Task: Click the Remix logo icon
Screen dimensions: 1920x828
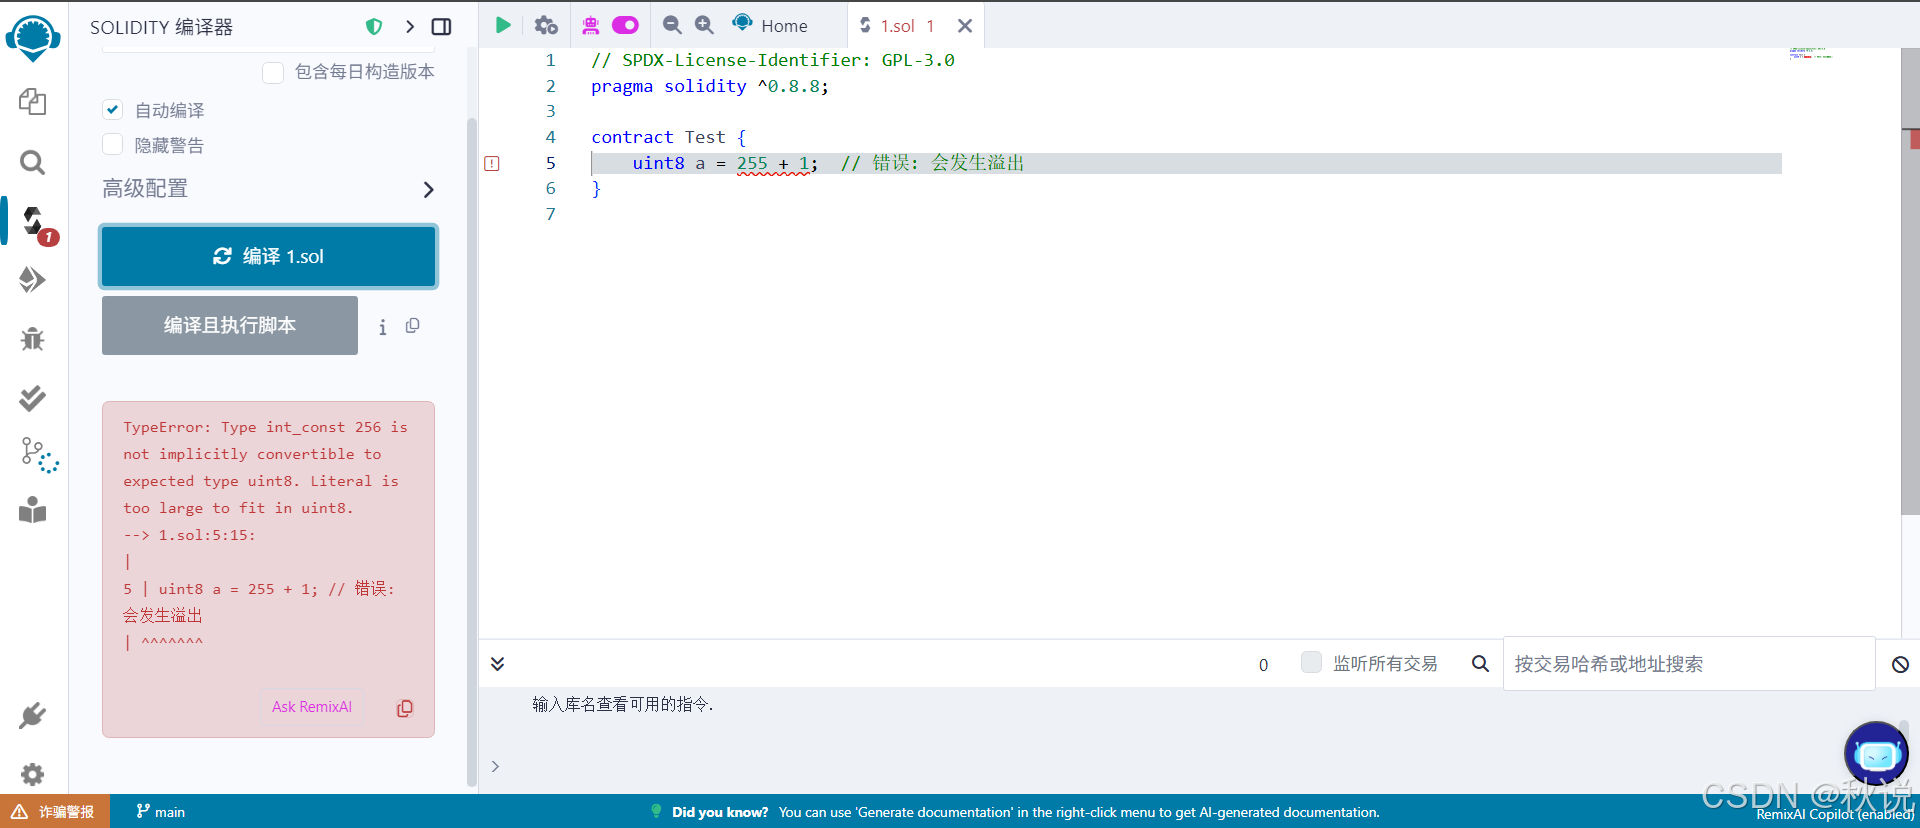Action: (x=33, y=37)
